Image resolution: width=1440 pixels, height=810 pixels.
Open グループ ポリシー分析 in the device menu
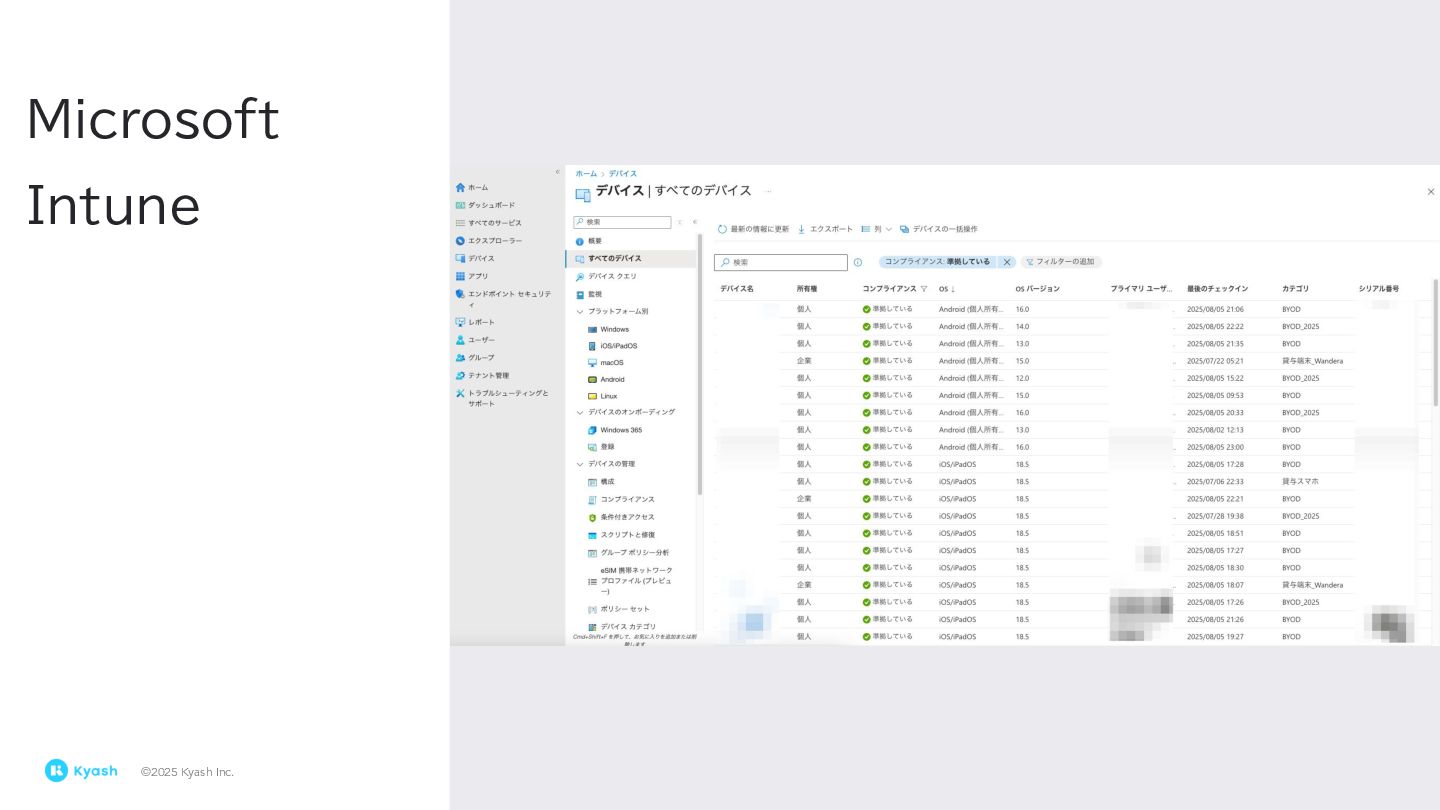click(628, 552)
